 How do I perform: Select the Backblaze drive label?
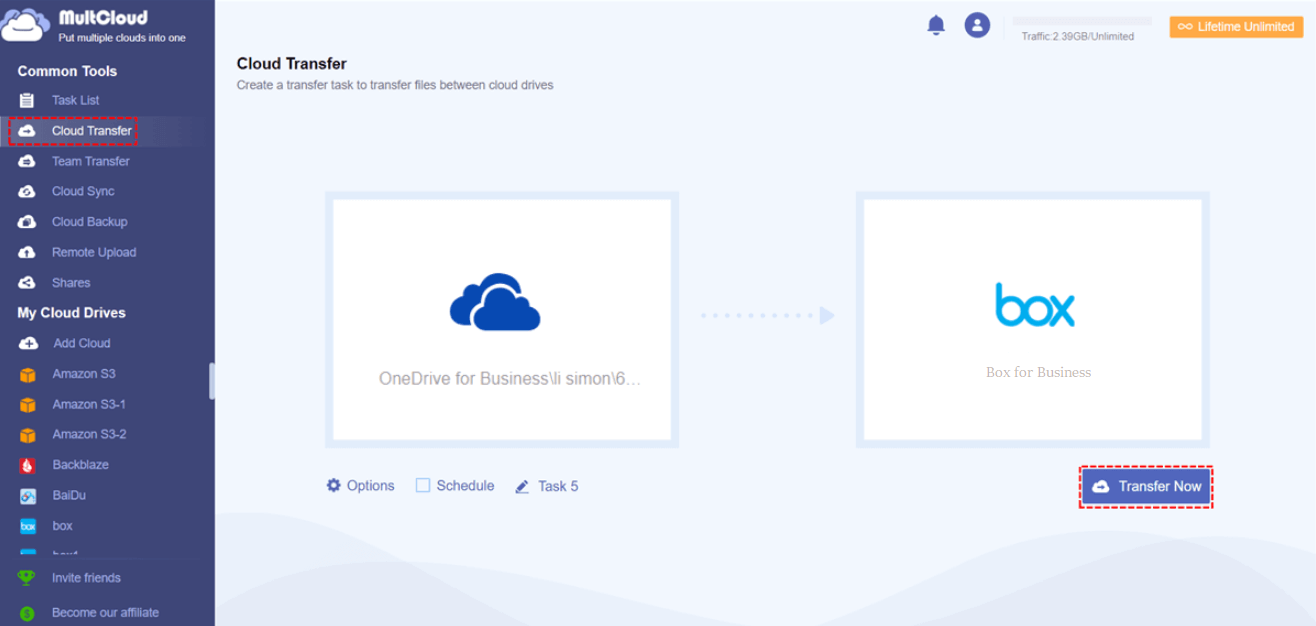click(81, 465)
